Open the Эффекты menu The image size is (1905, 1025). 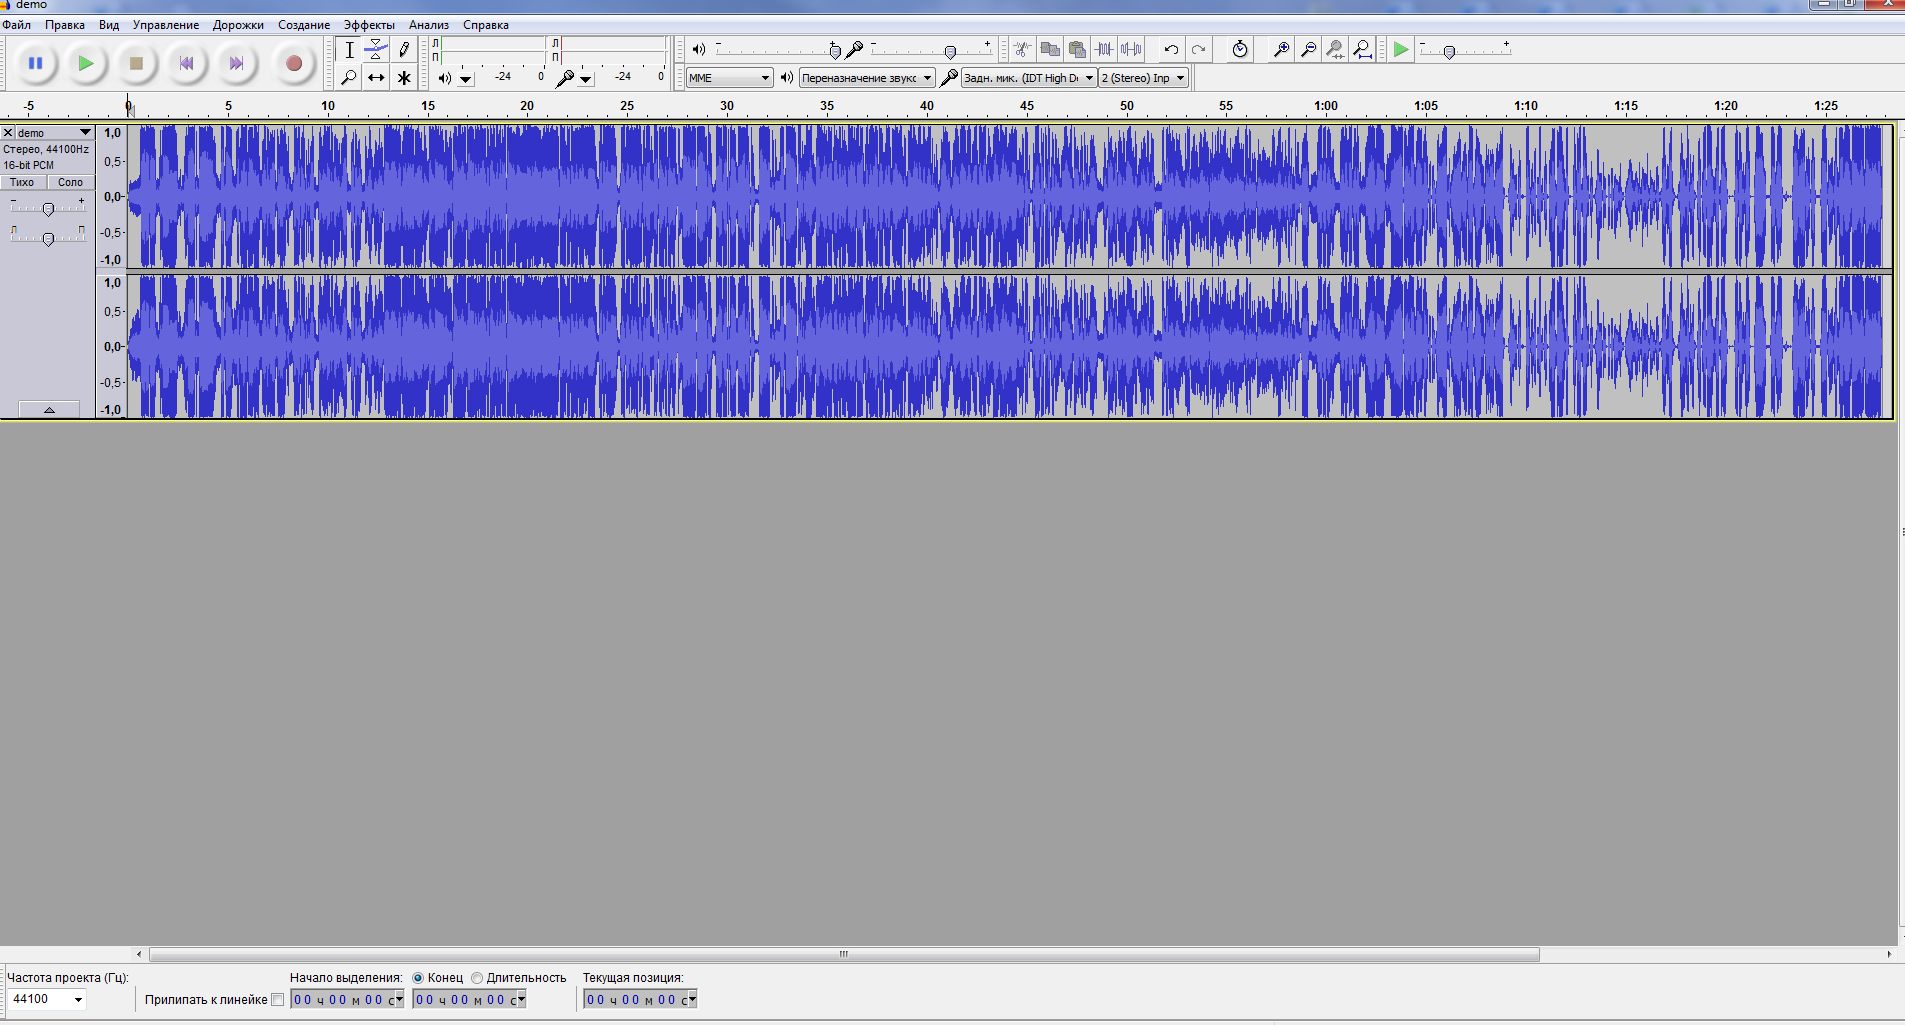pyautogui.click(x=368, y=25)
